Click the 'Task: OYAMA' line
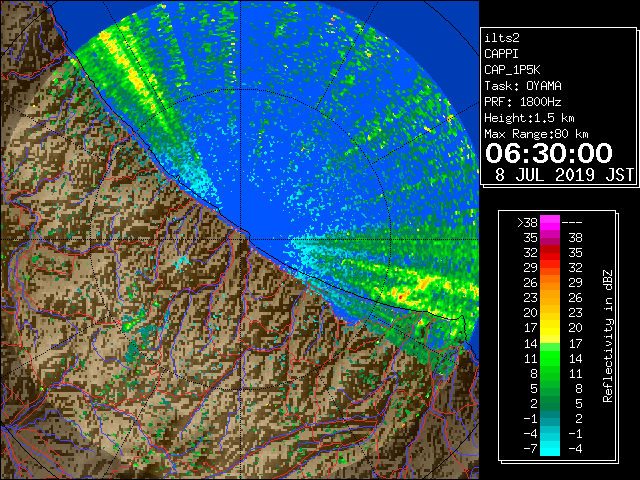Image resolution: width=640 pixels, height=480 pixels. [x=523, y=86]
